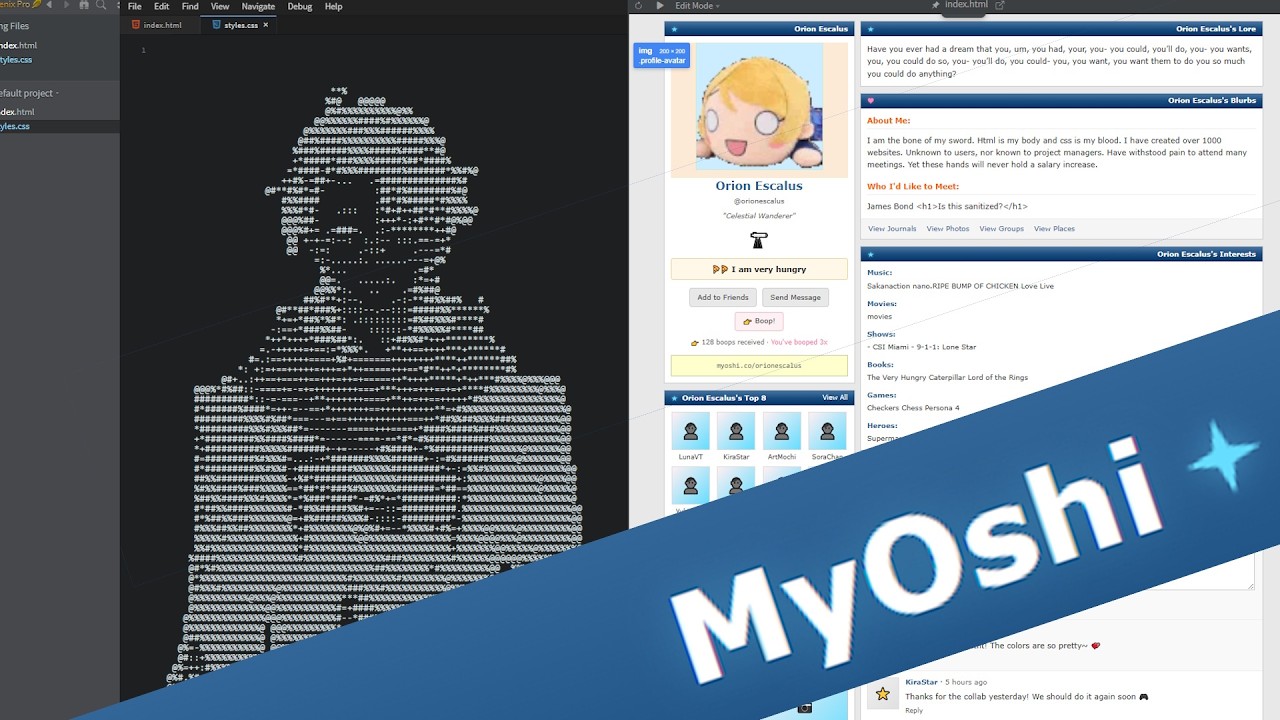Click line number 1 in editor gutter
The height and width of the screenshot is (720, 1280).
[x=143, y=50]
